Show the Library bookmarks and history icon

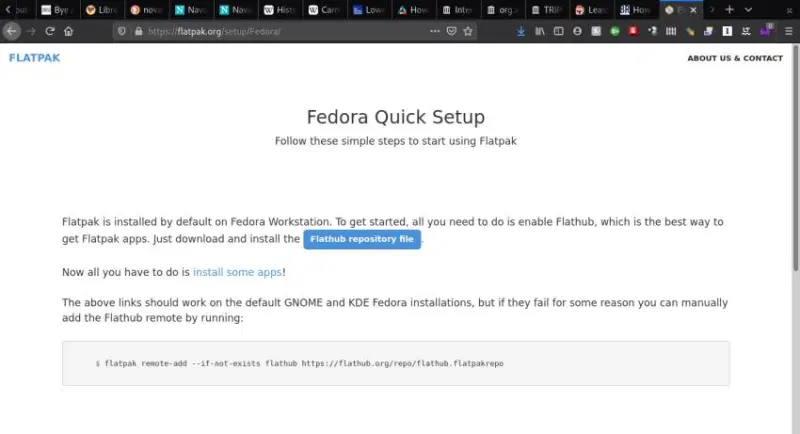pyautogui.click(x=540, y=31)
